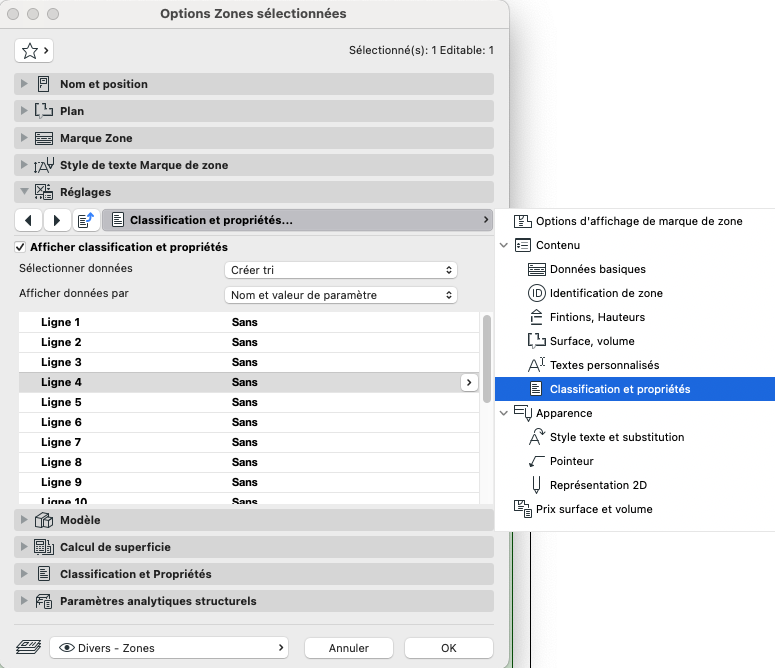Click the Nom et position panel icon
The image size is (775, 668).
coord(43,84)
